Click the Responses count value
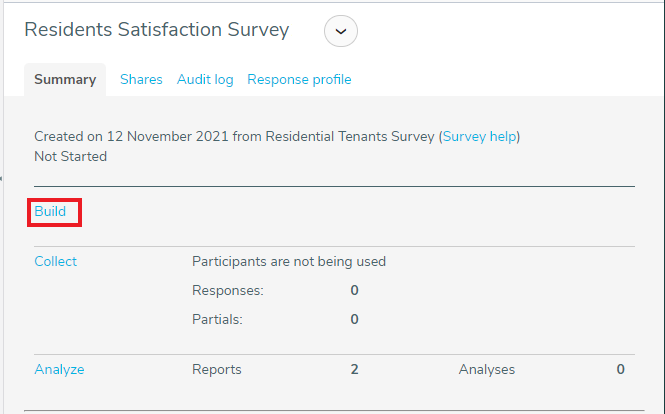665x414 pixels. click(x=355, y=290)
